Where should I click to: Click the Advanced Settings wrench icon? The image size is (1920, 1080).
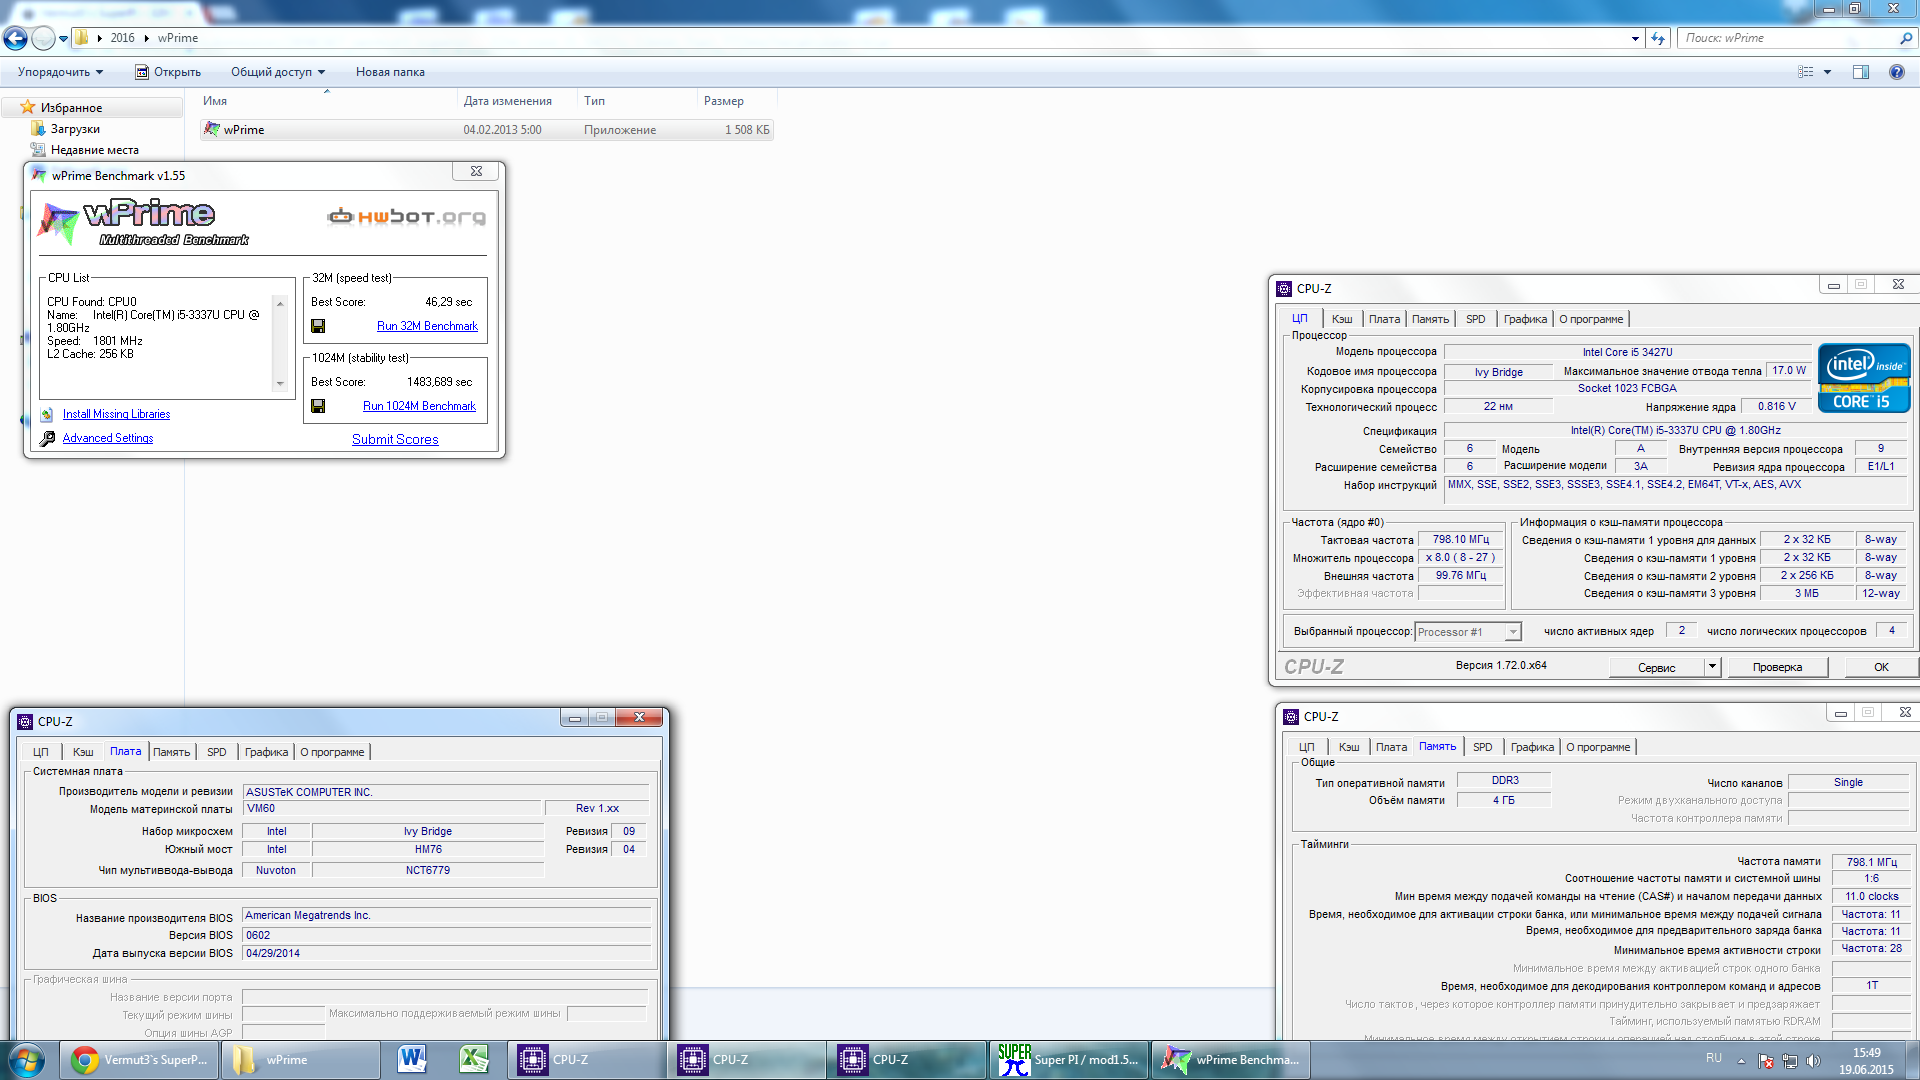pos(47,438)
